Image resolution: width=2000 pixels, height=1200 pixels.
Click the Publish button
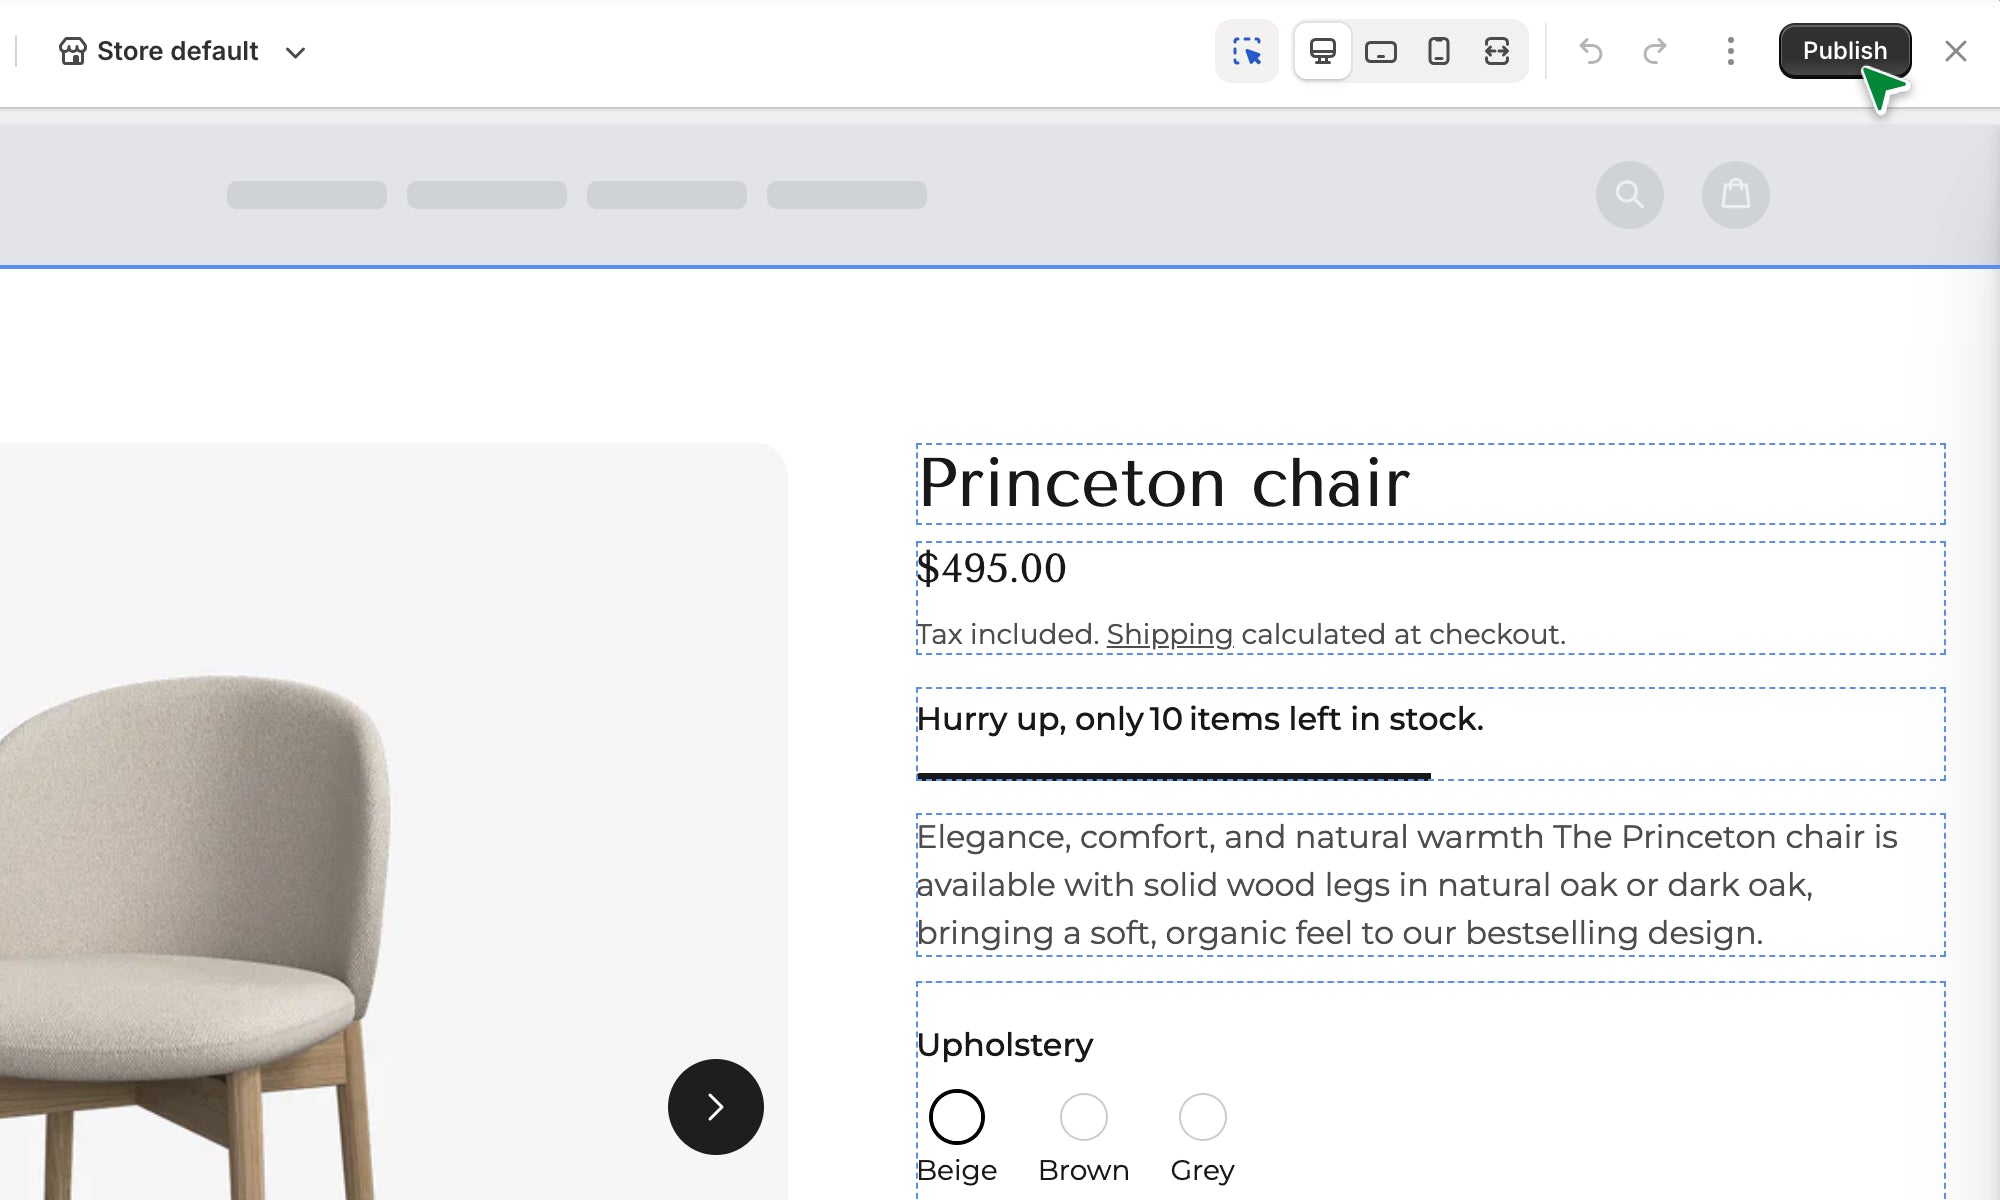click(x=1845, y=51)
